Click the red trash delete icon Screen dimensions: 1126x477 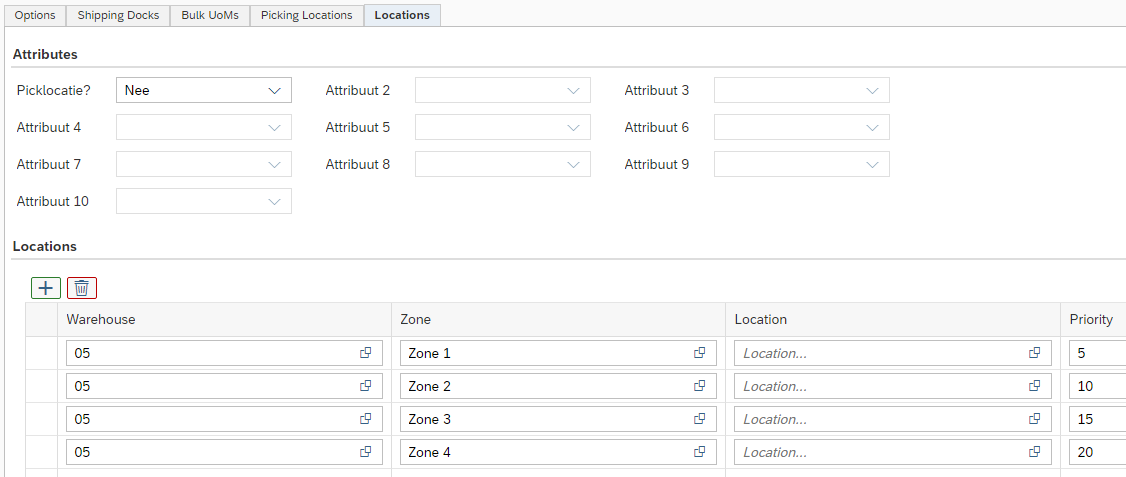click(x=82, y=288)
